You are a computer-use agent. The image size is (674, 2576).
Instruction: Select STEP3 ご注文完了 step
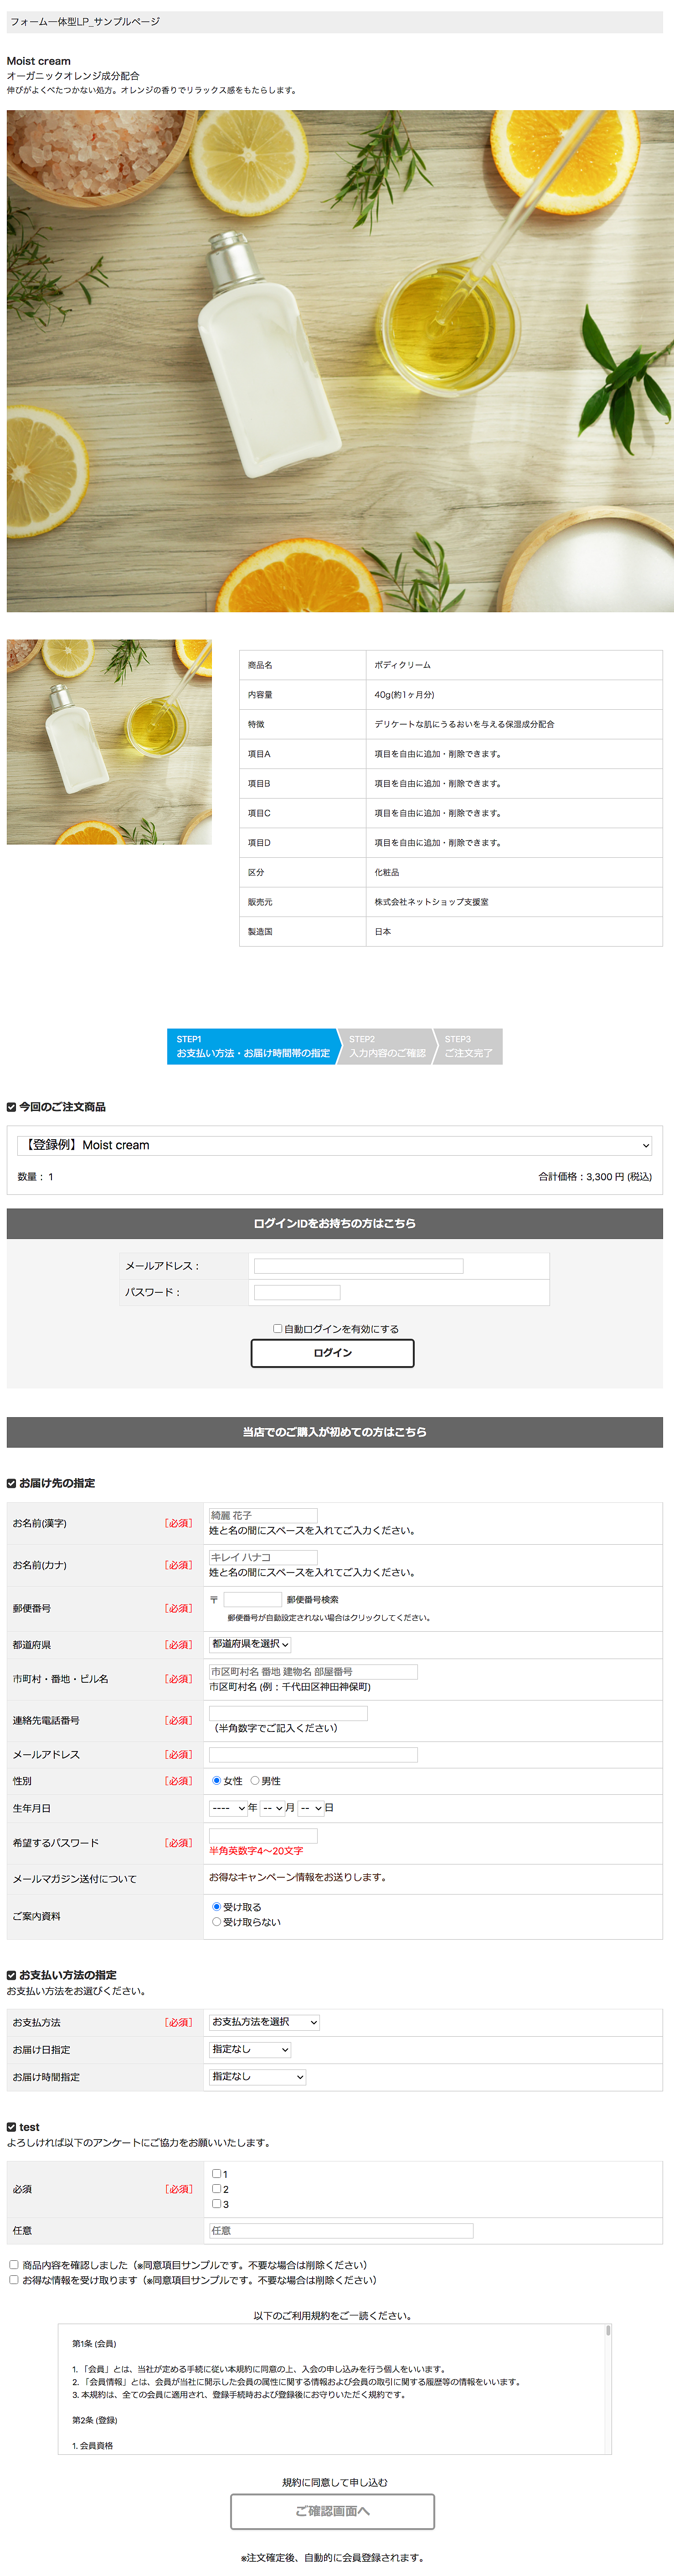(x=469, y=1046)
